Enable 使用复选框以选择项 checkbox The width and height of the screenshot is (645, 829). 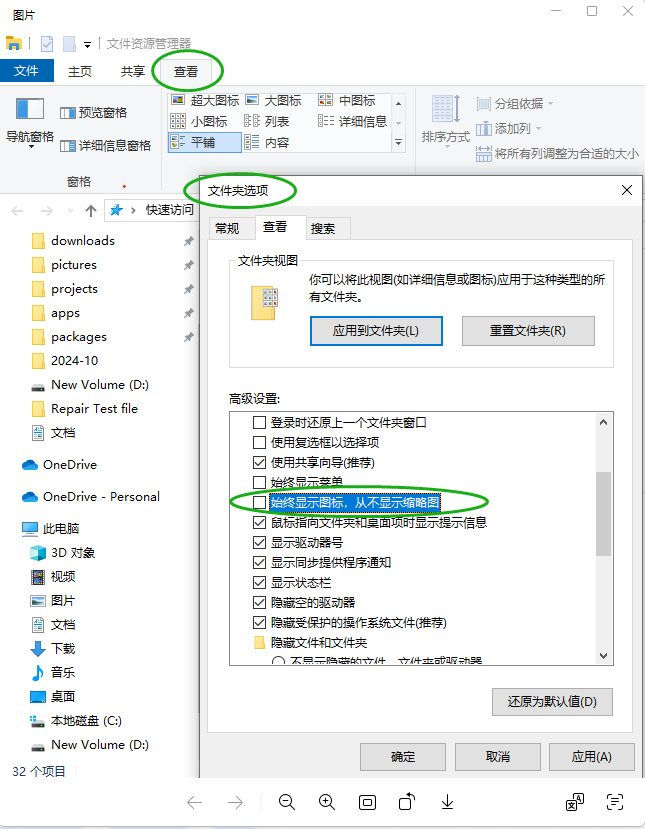tap(259, 442)
